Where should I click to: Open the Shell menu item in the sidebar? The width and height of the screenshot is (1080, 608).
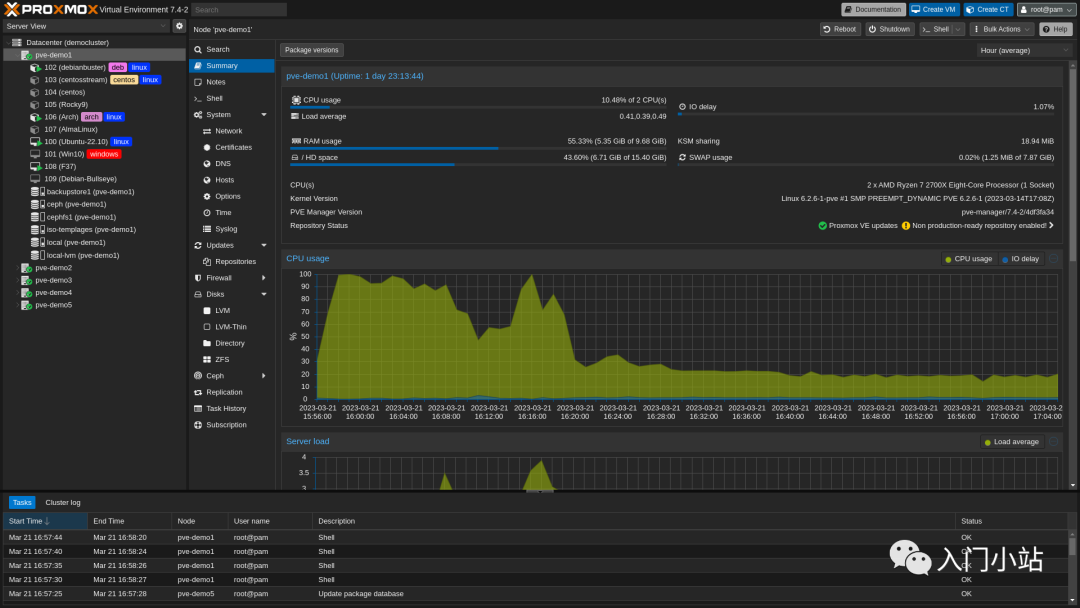[231, 98]
